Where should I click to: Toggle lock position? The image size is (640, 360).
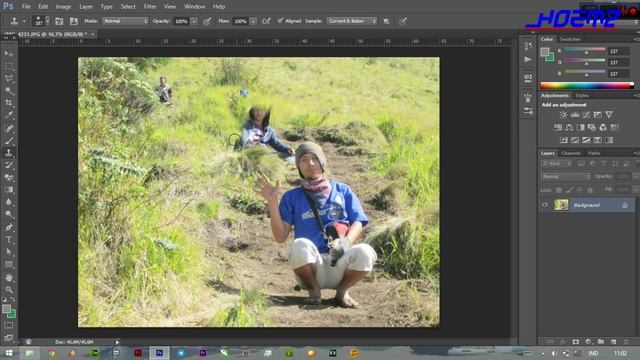(x=580, y=190)
